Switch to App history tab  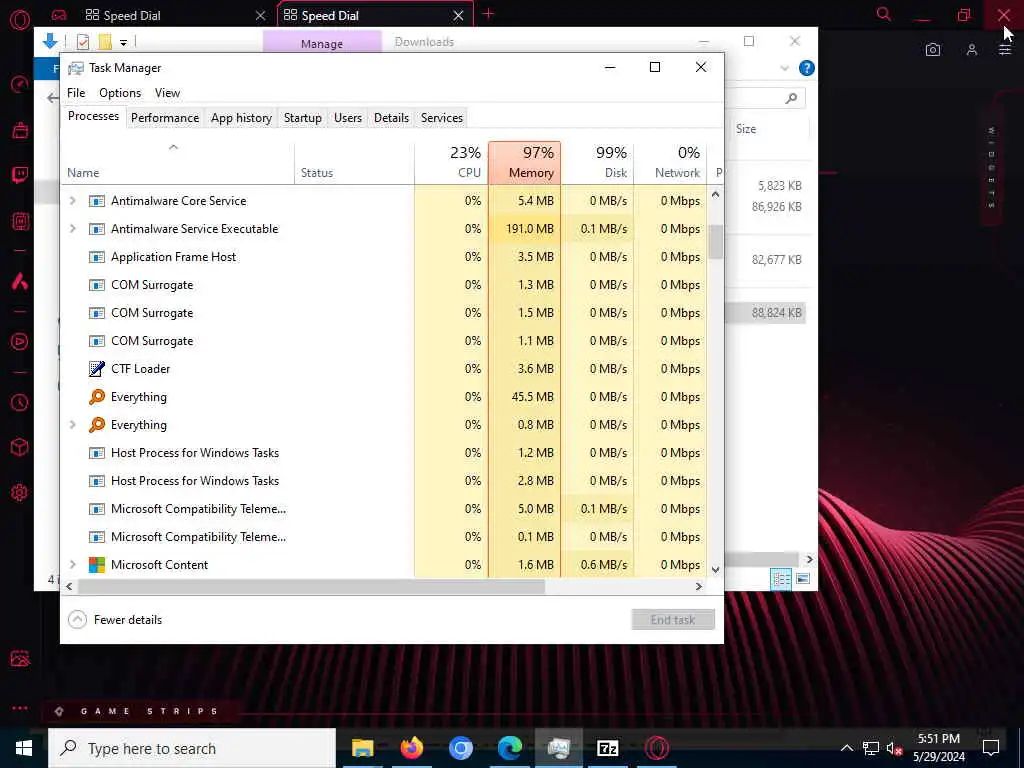pos(241,118)
